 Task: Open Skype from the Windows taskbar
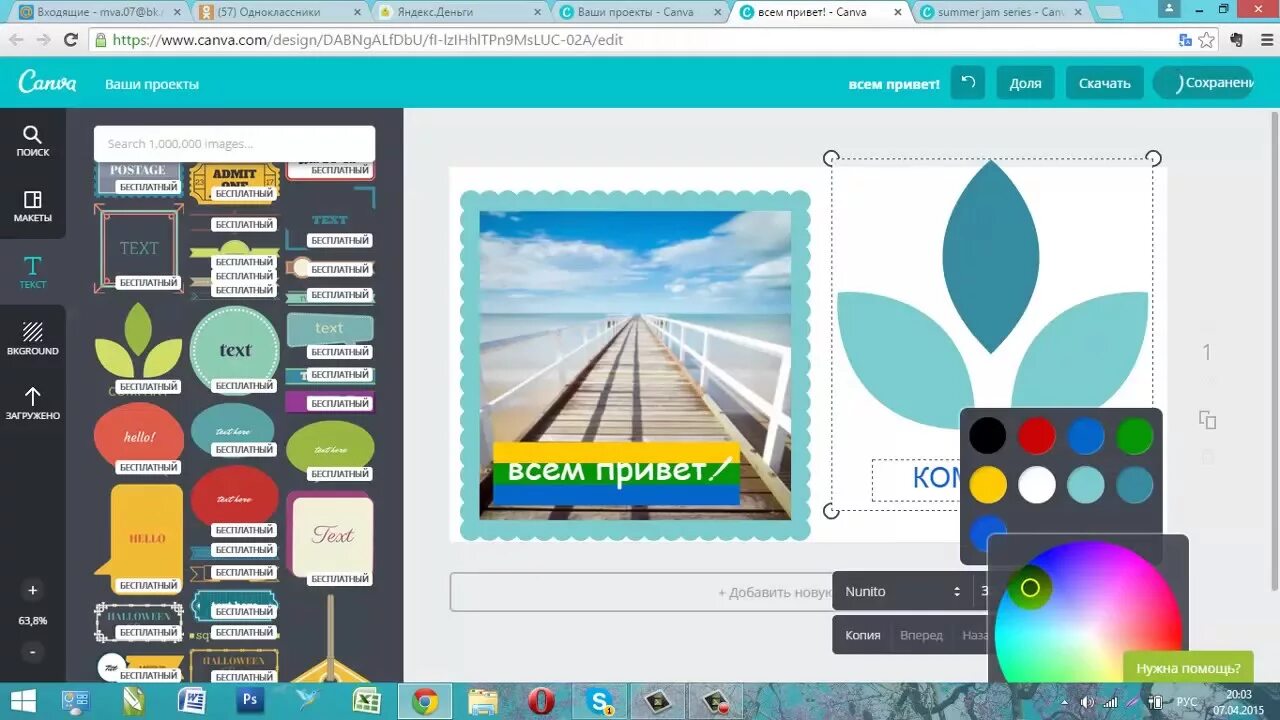pyautogui.click(x=598, y=702)
